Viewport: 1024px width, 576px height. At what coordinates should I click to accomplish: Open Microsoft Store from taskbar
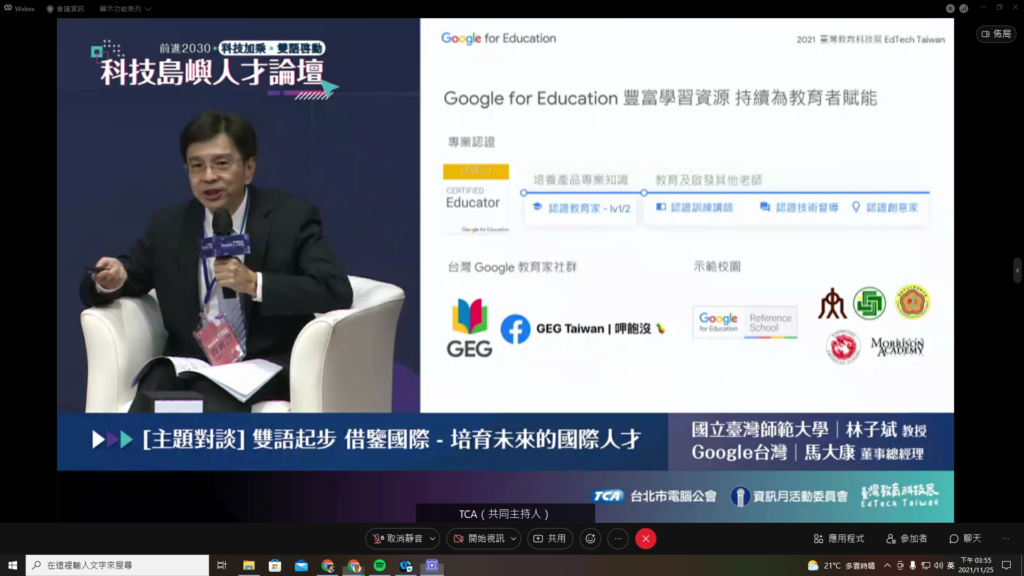click(x=275, y=566)
